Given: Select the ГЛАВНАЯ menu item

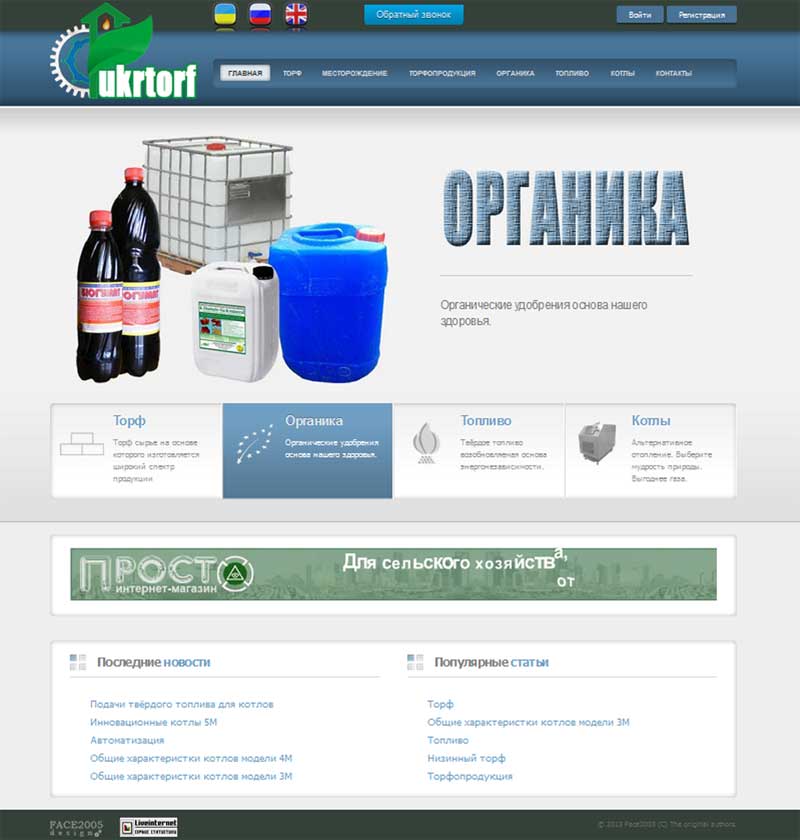Looking at the screenshot, I should click(x=245, y=73).
